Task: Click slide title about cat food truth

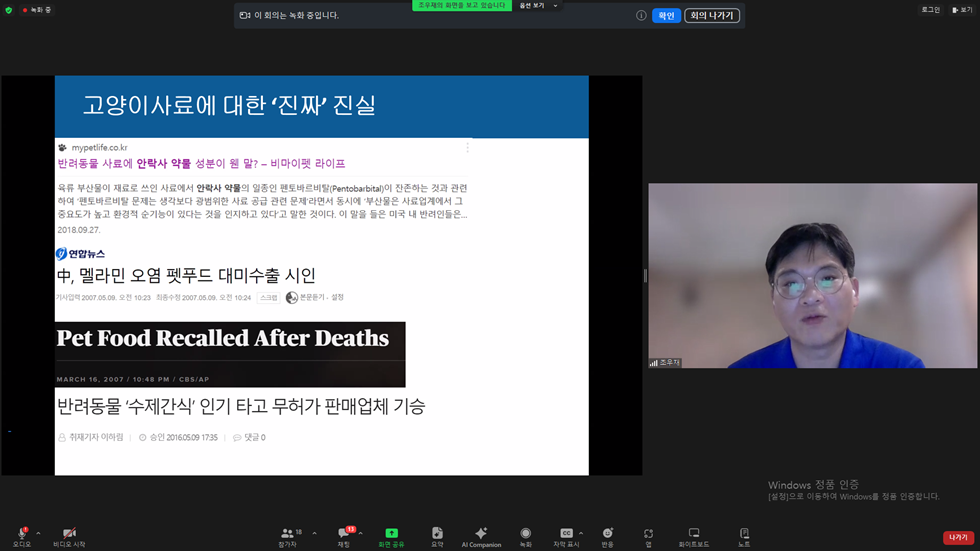Action: coord(229,105)
